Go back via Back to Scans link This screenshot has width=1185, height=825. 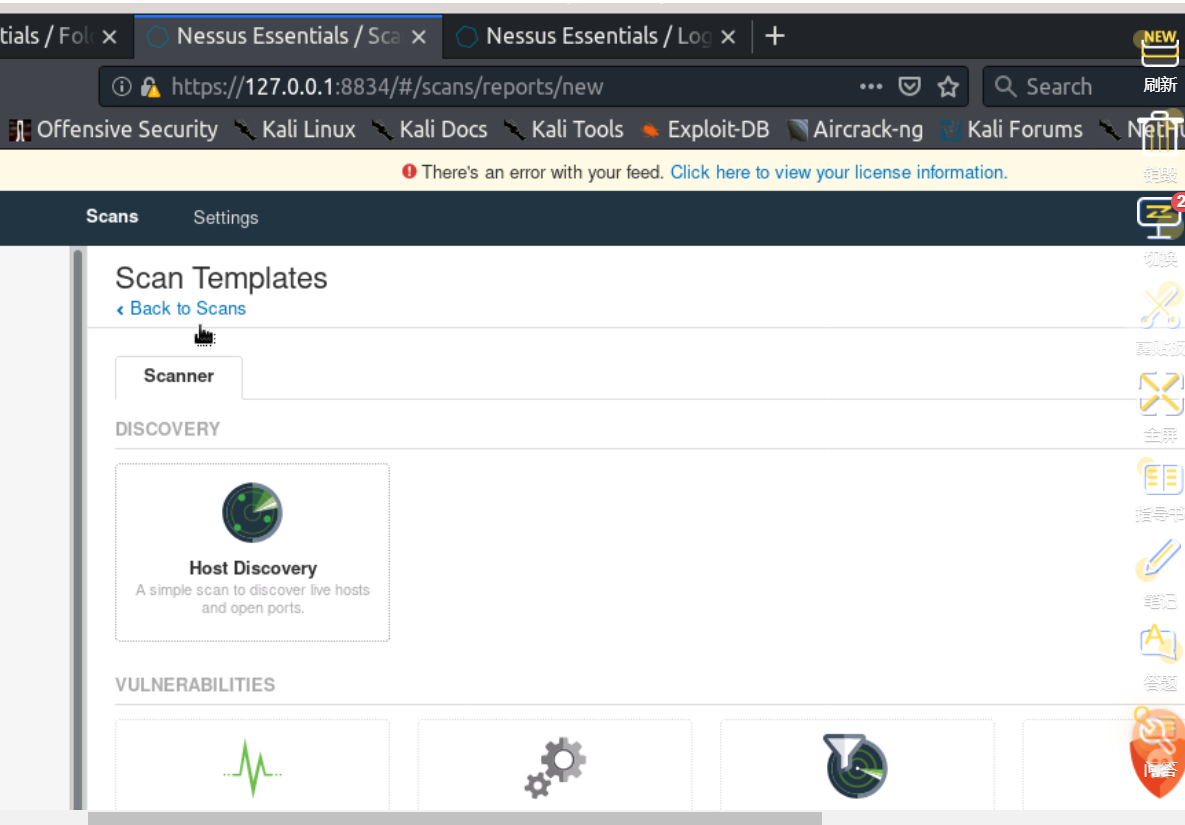point(181,308)
